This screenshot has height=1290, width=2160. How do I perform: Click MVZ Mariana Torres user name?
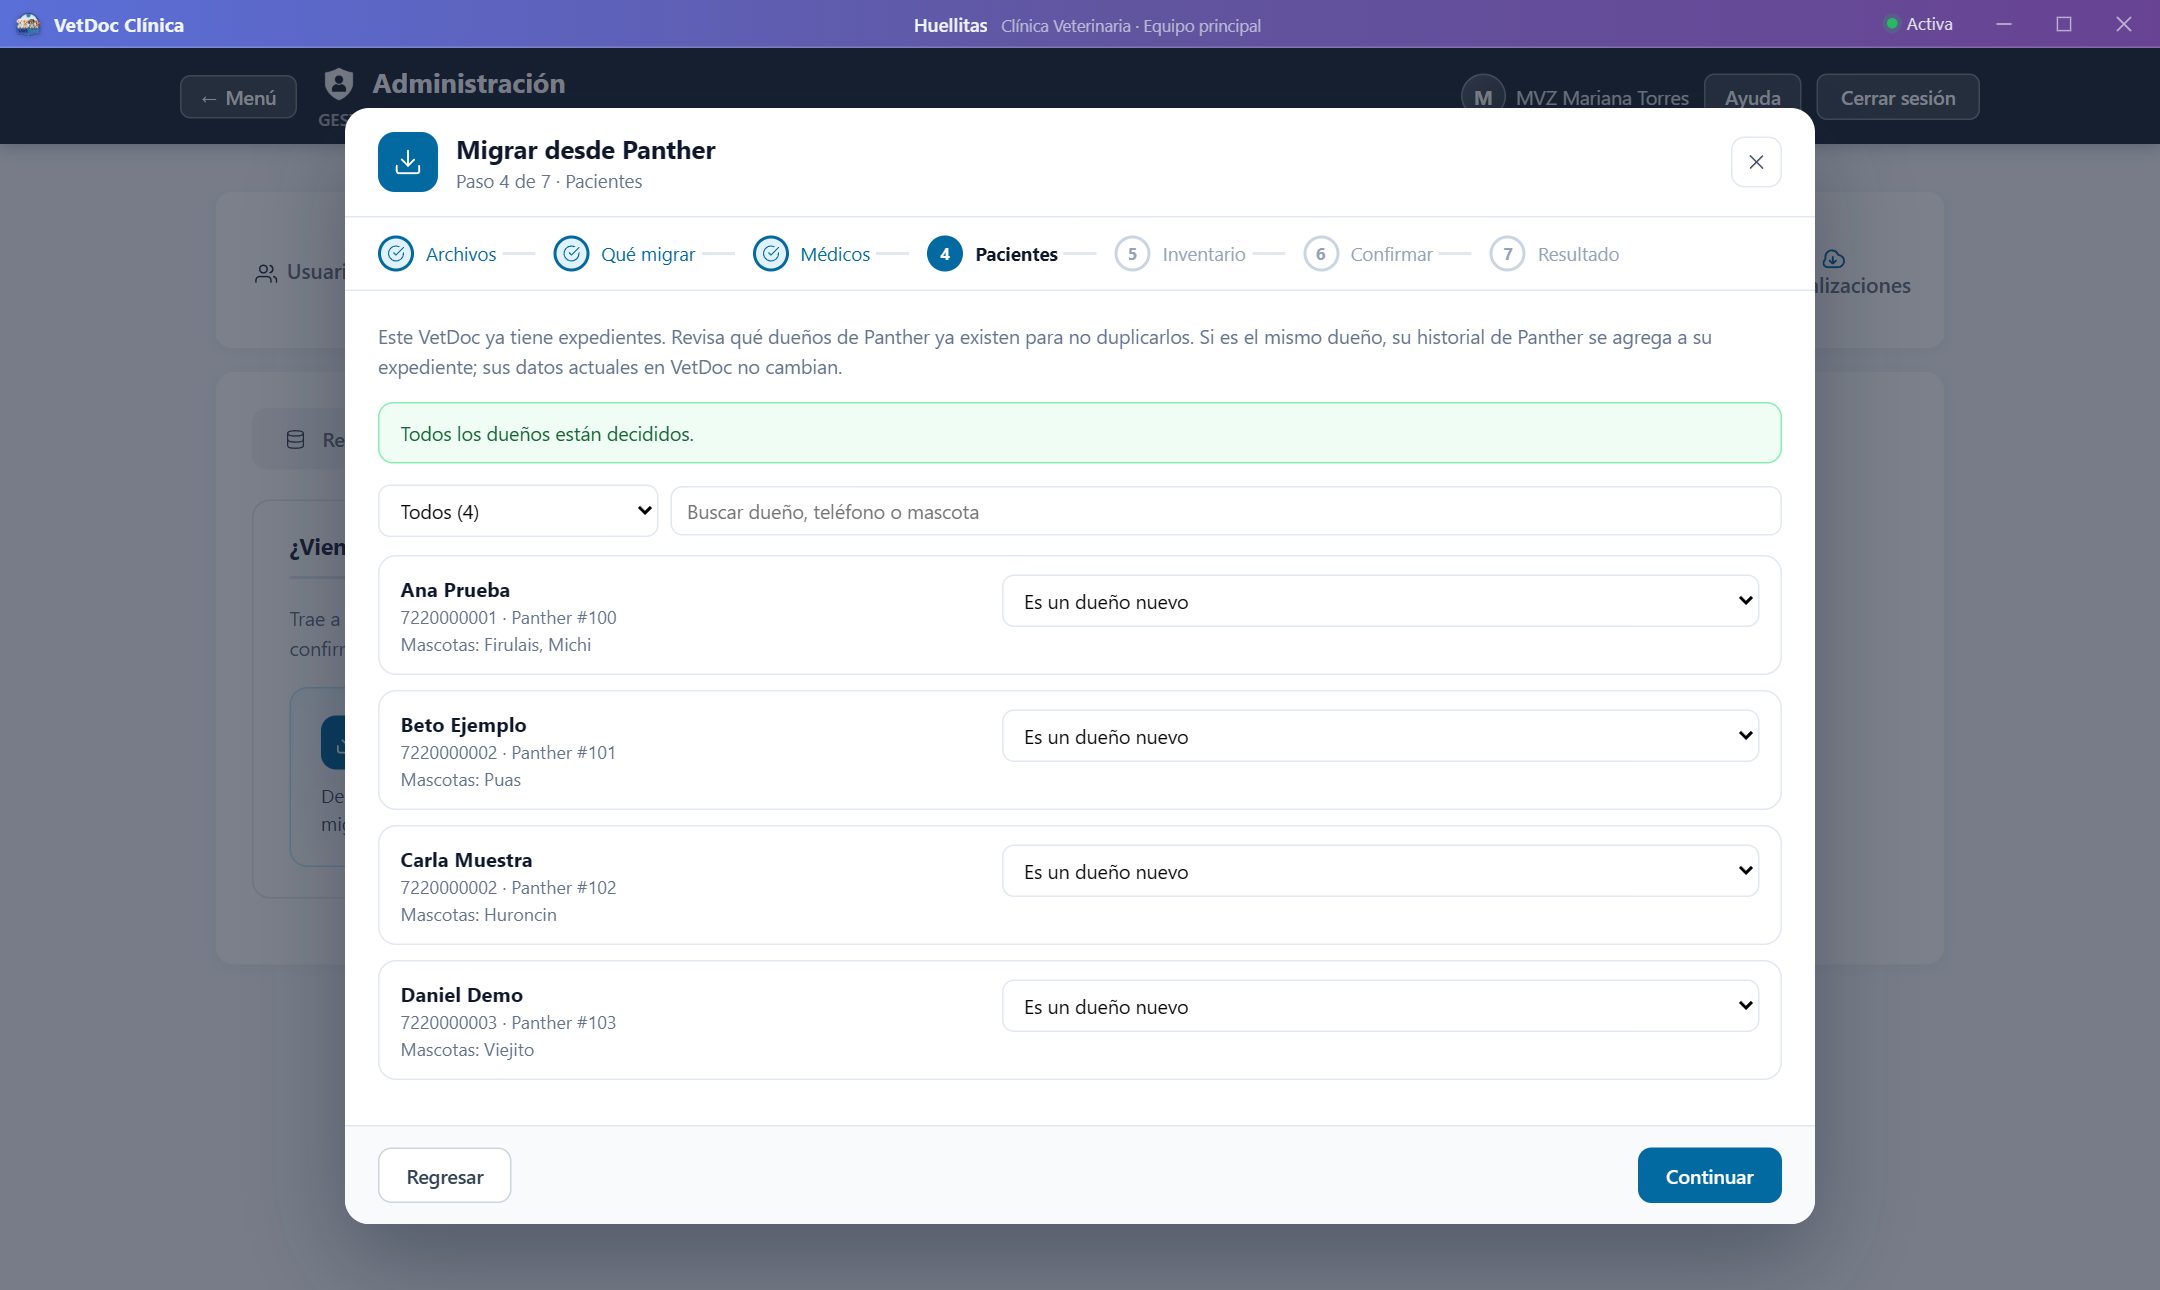(x=1602, y=98)
